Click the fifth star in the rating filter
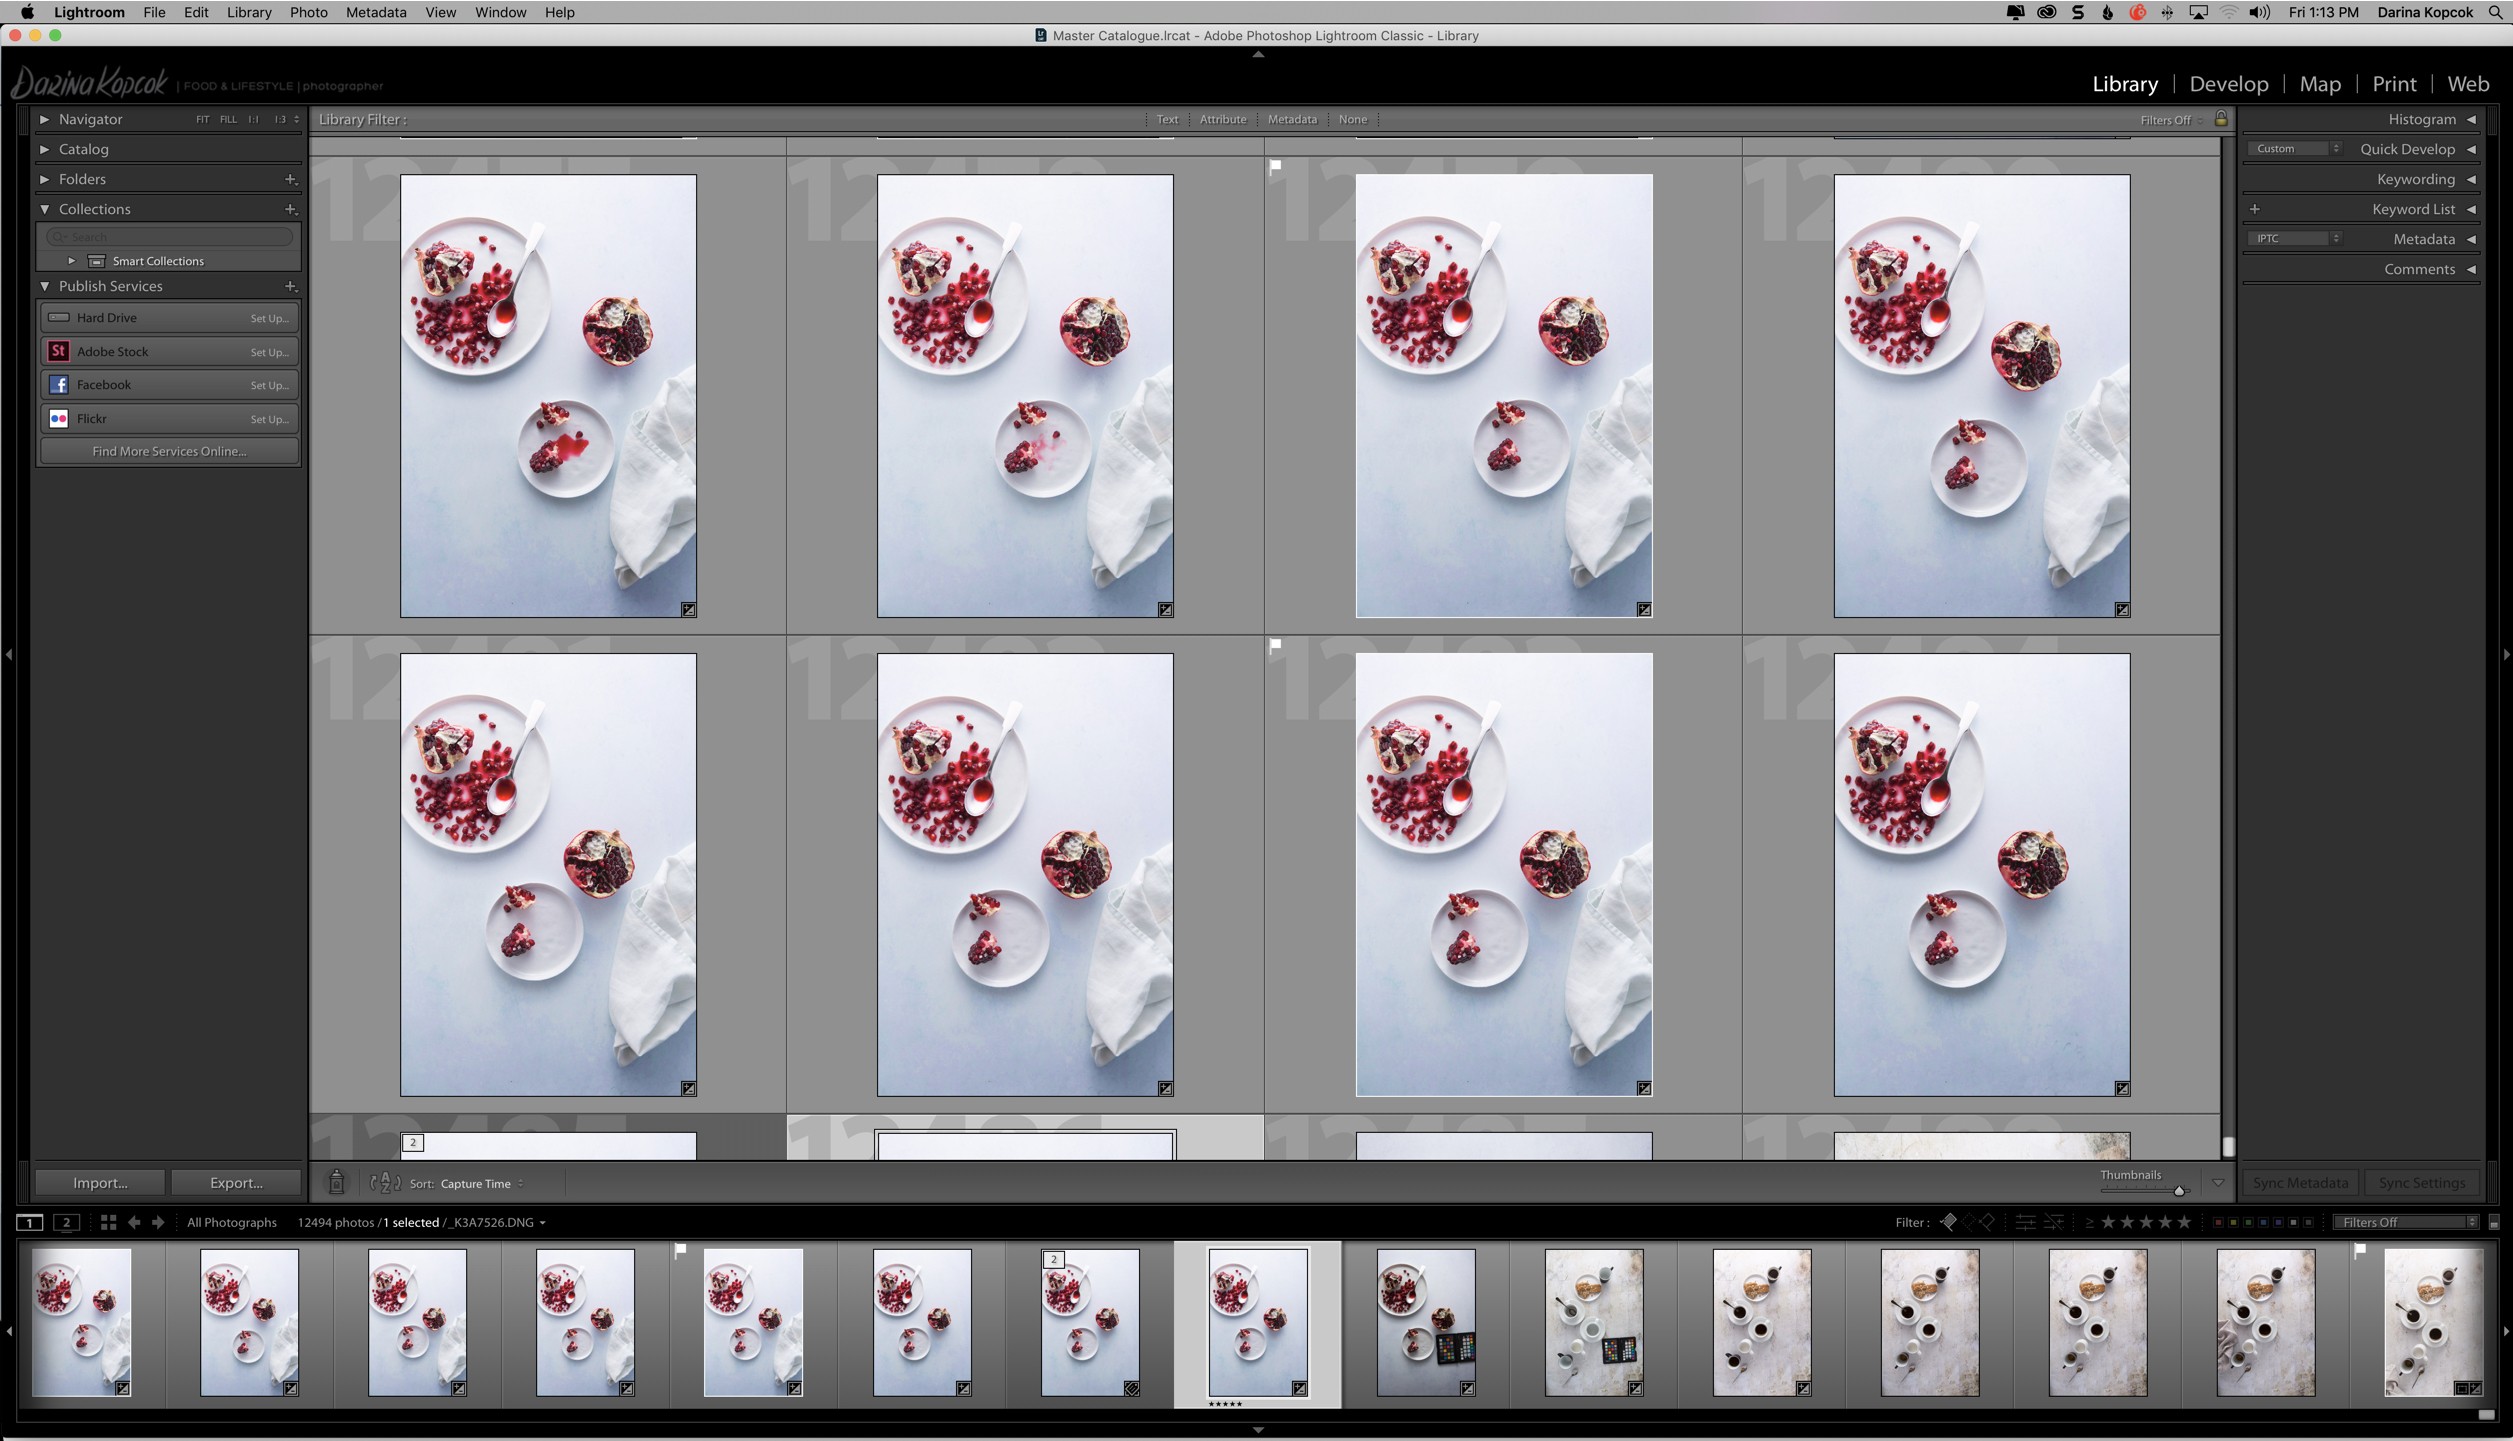 2184,1221
